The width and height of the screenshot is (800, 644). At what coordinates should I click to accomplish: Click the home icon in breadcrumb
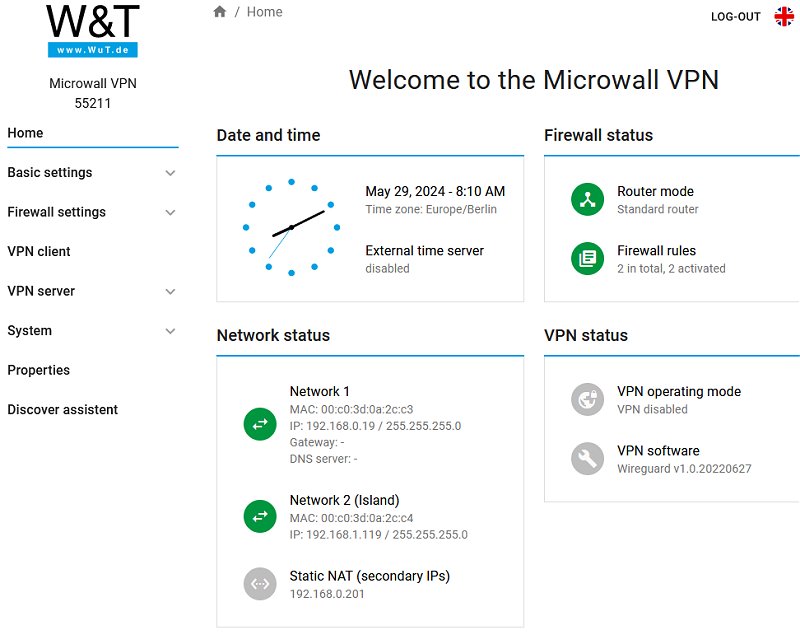click(x=220, y=12)
